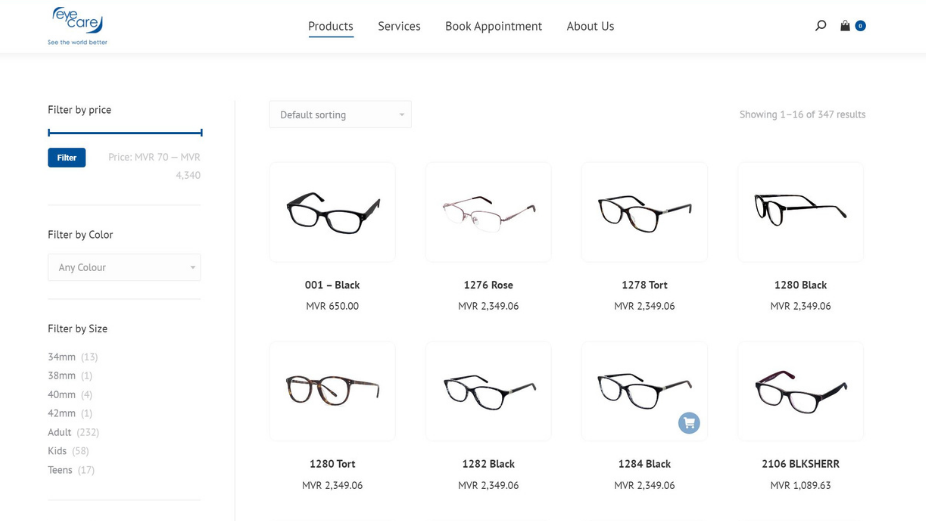Open the 2106 BLKSHERR glasses image
Screen dimensions: 926x521
click(800, 391)
